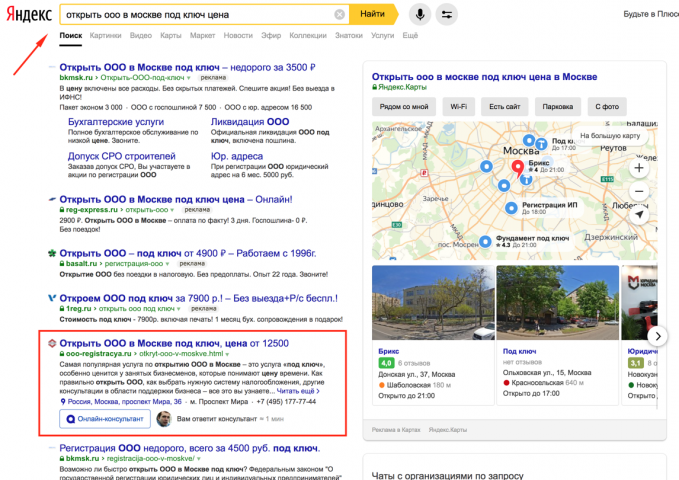
Task: Open Яндекс.Карты footer link
Action: 448,430
